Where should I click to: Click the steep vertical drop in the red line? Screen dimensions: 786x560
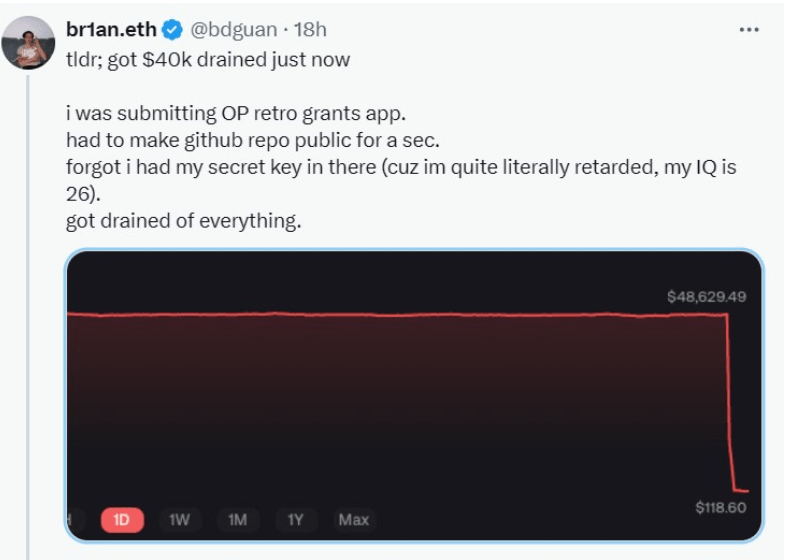coord(730,403)
